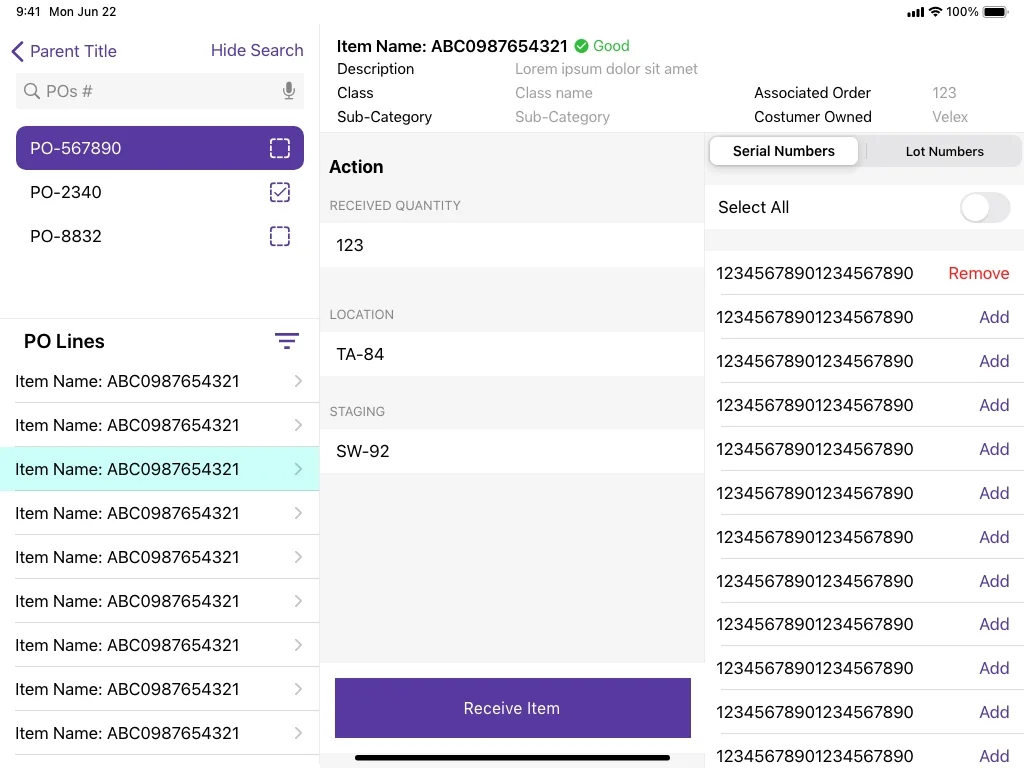
Task: Expand the first PO line item chevron
Action: pyautogui.click(x=298, y=381)
